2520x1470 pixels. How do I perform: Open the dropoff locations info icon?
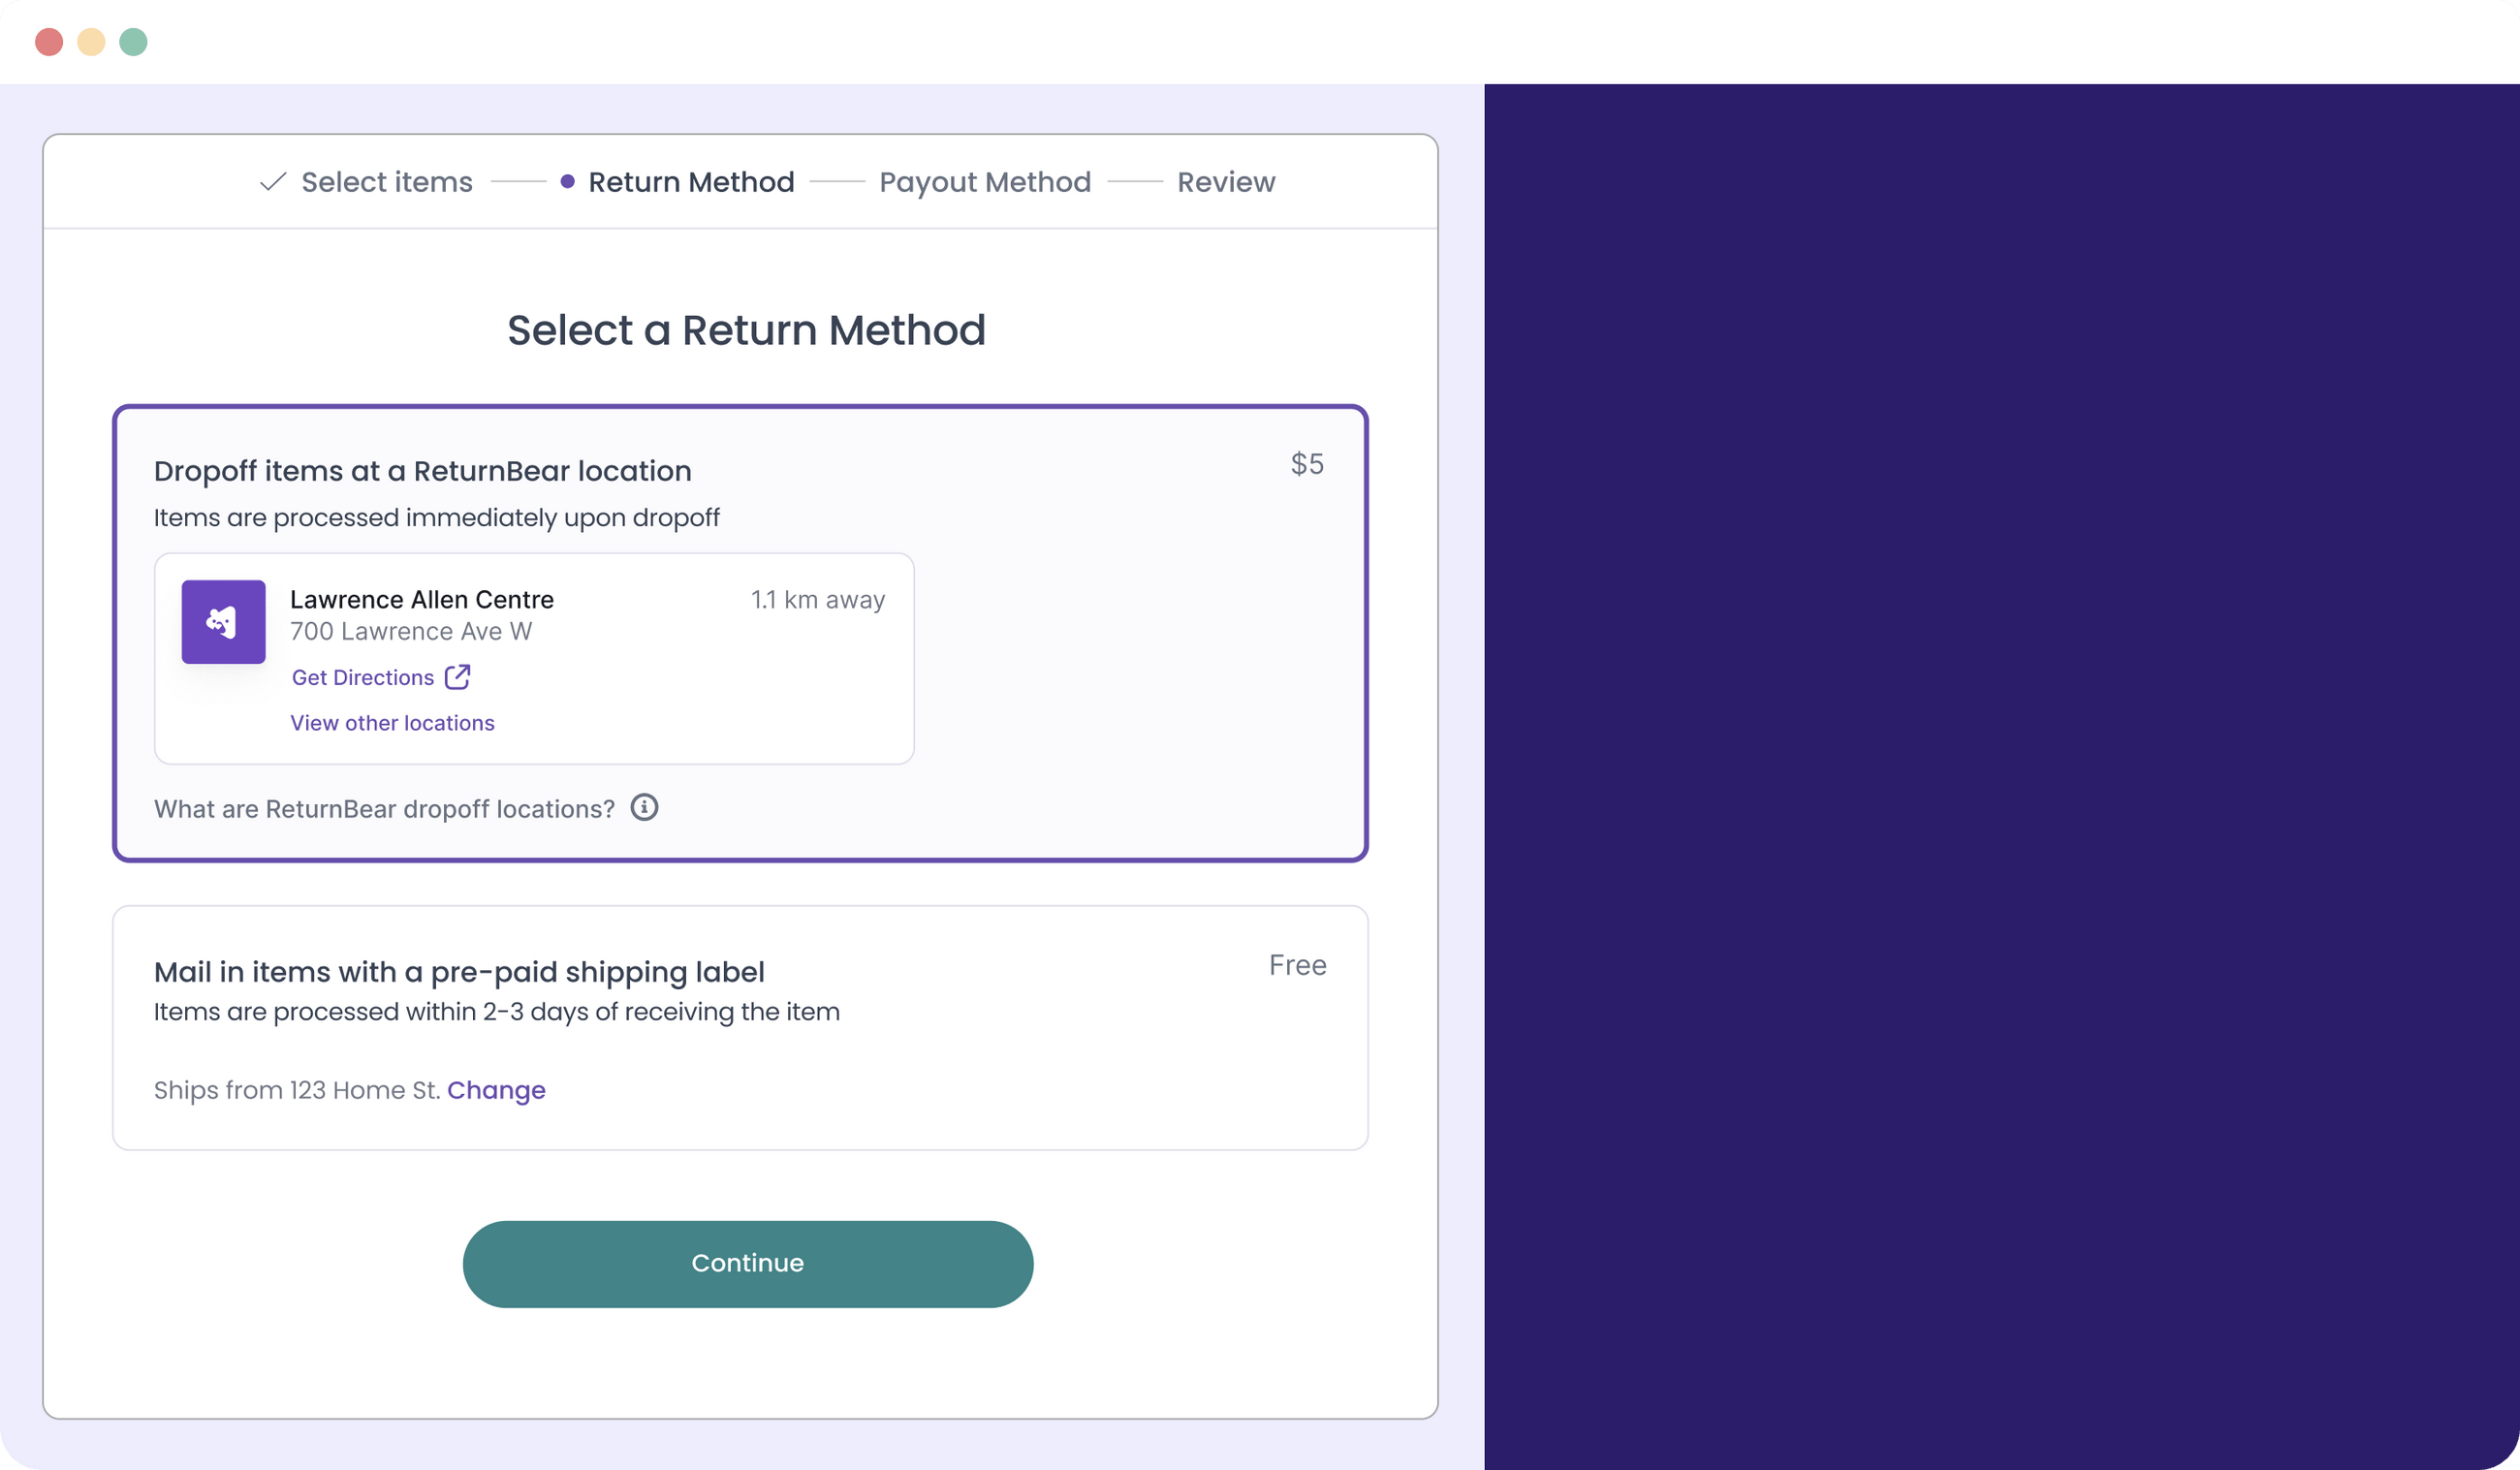tap(645, 807)
